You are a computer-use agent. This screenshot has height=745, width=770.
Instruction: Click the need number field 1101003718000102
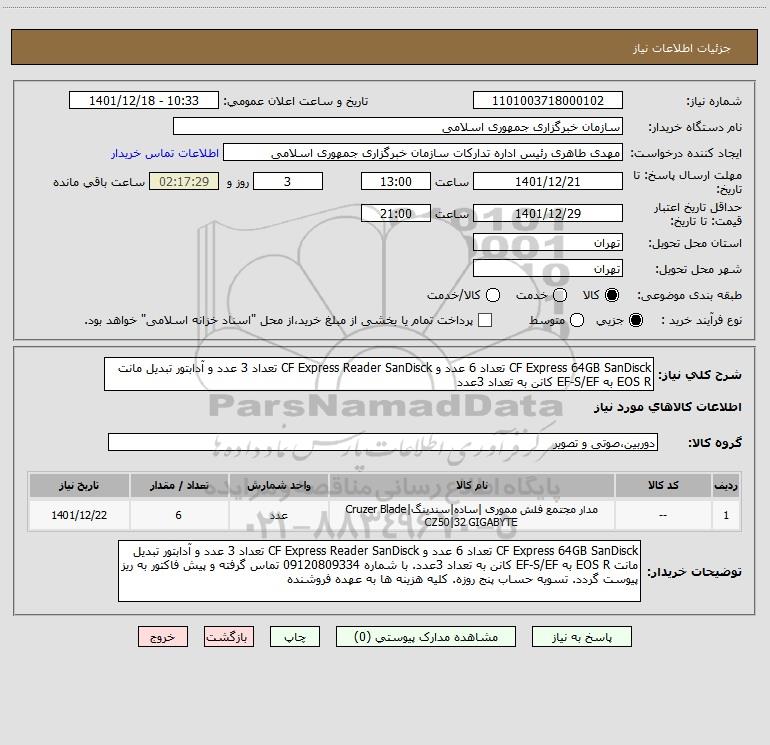coord(548,101)
